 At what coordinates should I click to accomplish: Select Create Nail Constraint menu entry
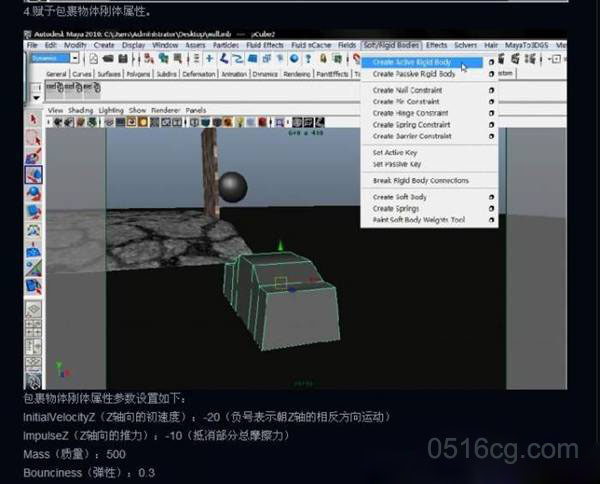(x=408, y=90)
